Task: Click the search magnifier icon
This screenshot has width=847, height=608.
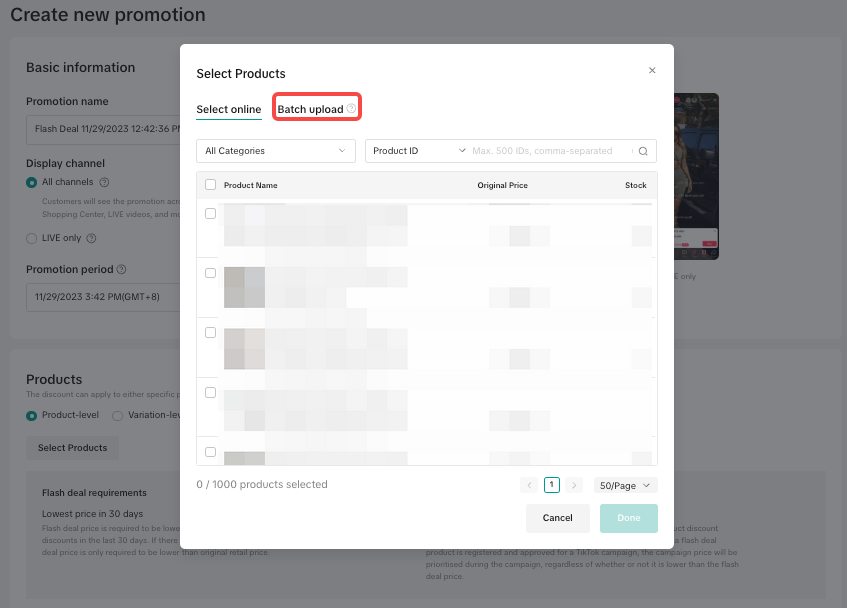Action: pyautogui.click(x=644, y=152)
